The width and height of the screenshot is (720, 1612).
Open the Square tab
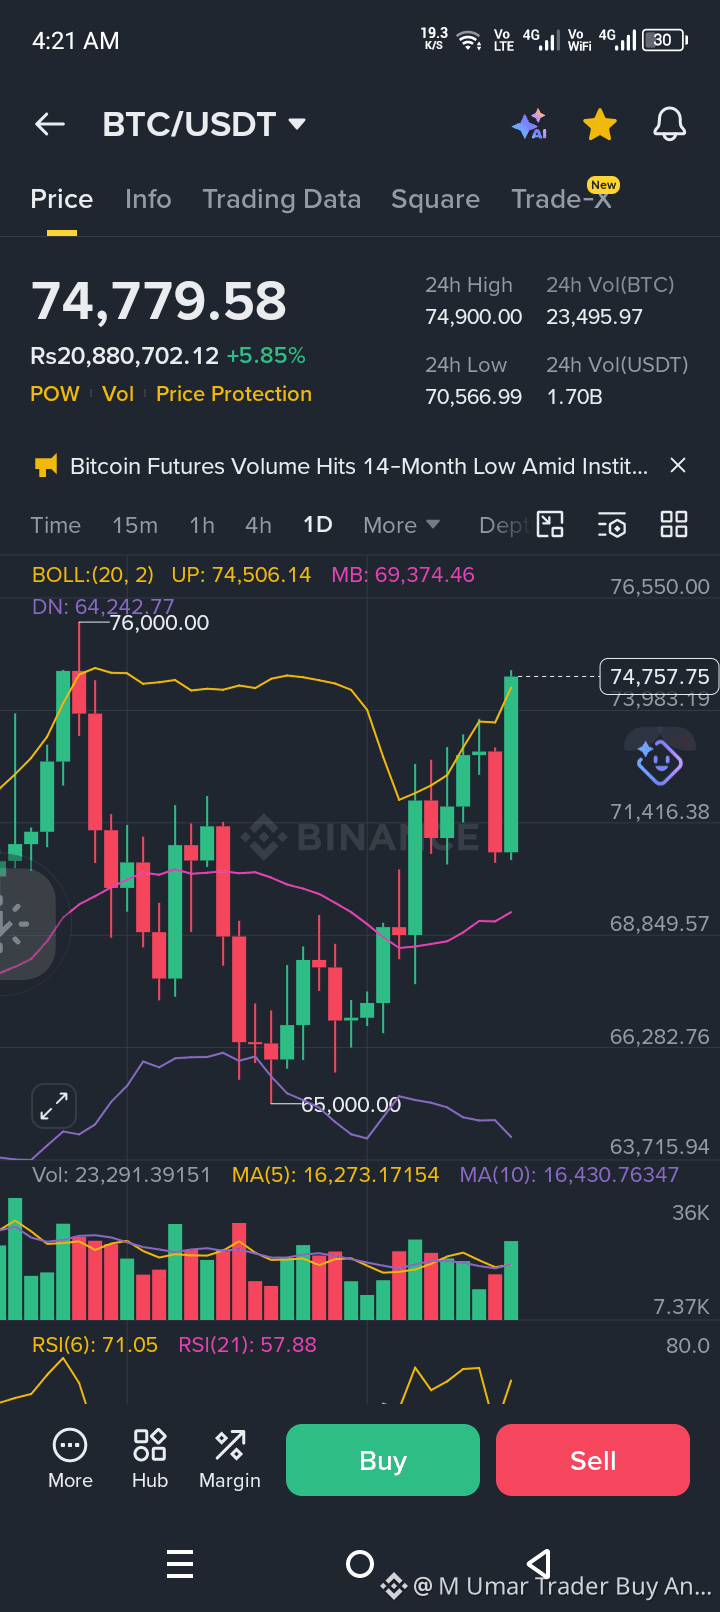[x=435, y=199]
